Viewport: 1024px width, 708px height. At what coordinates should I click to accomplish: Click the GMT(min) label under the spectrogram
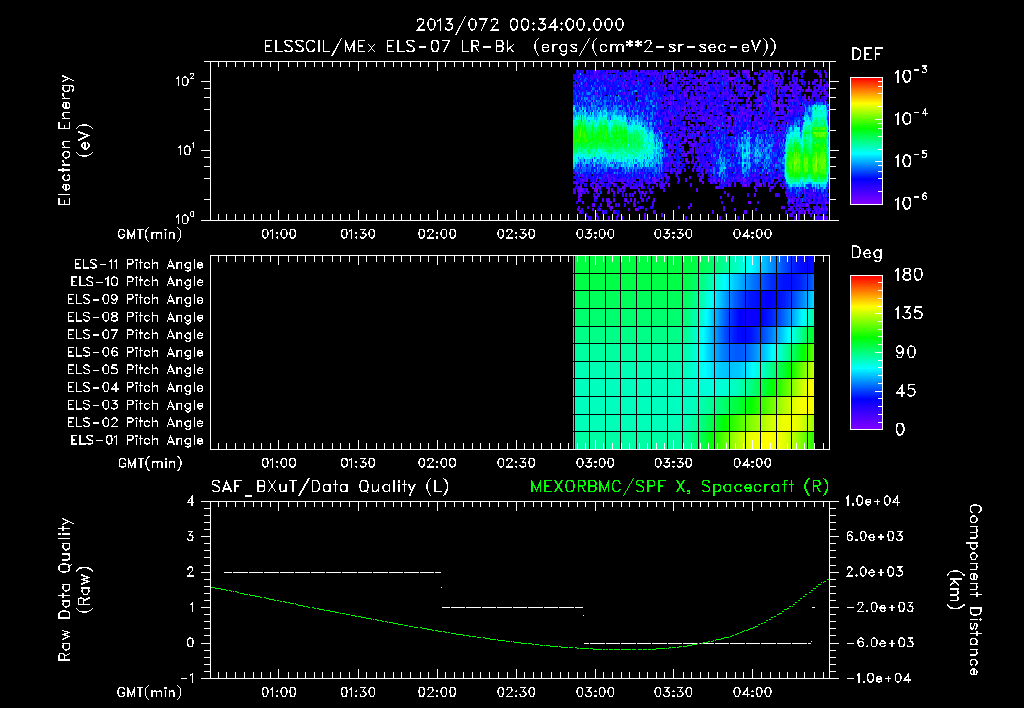(150, 234)
